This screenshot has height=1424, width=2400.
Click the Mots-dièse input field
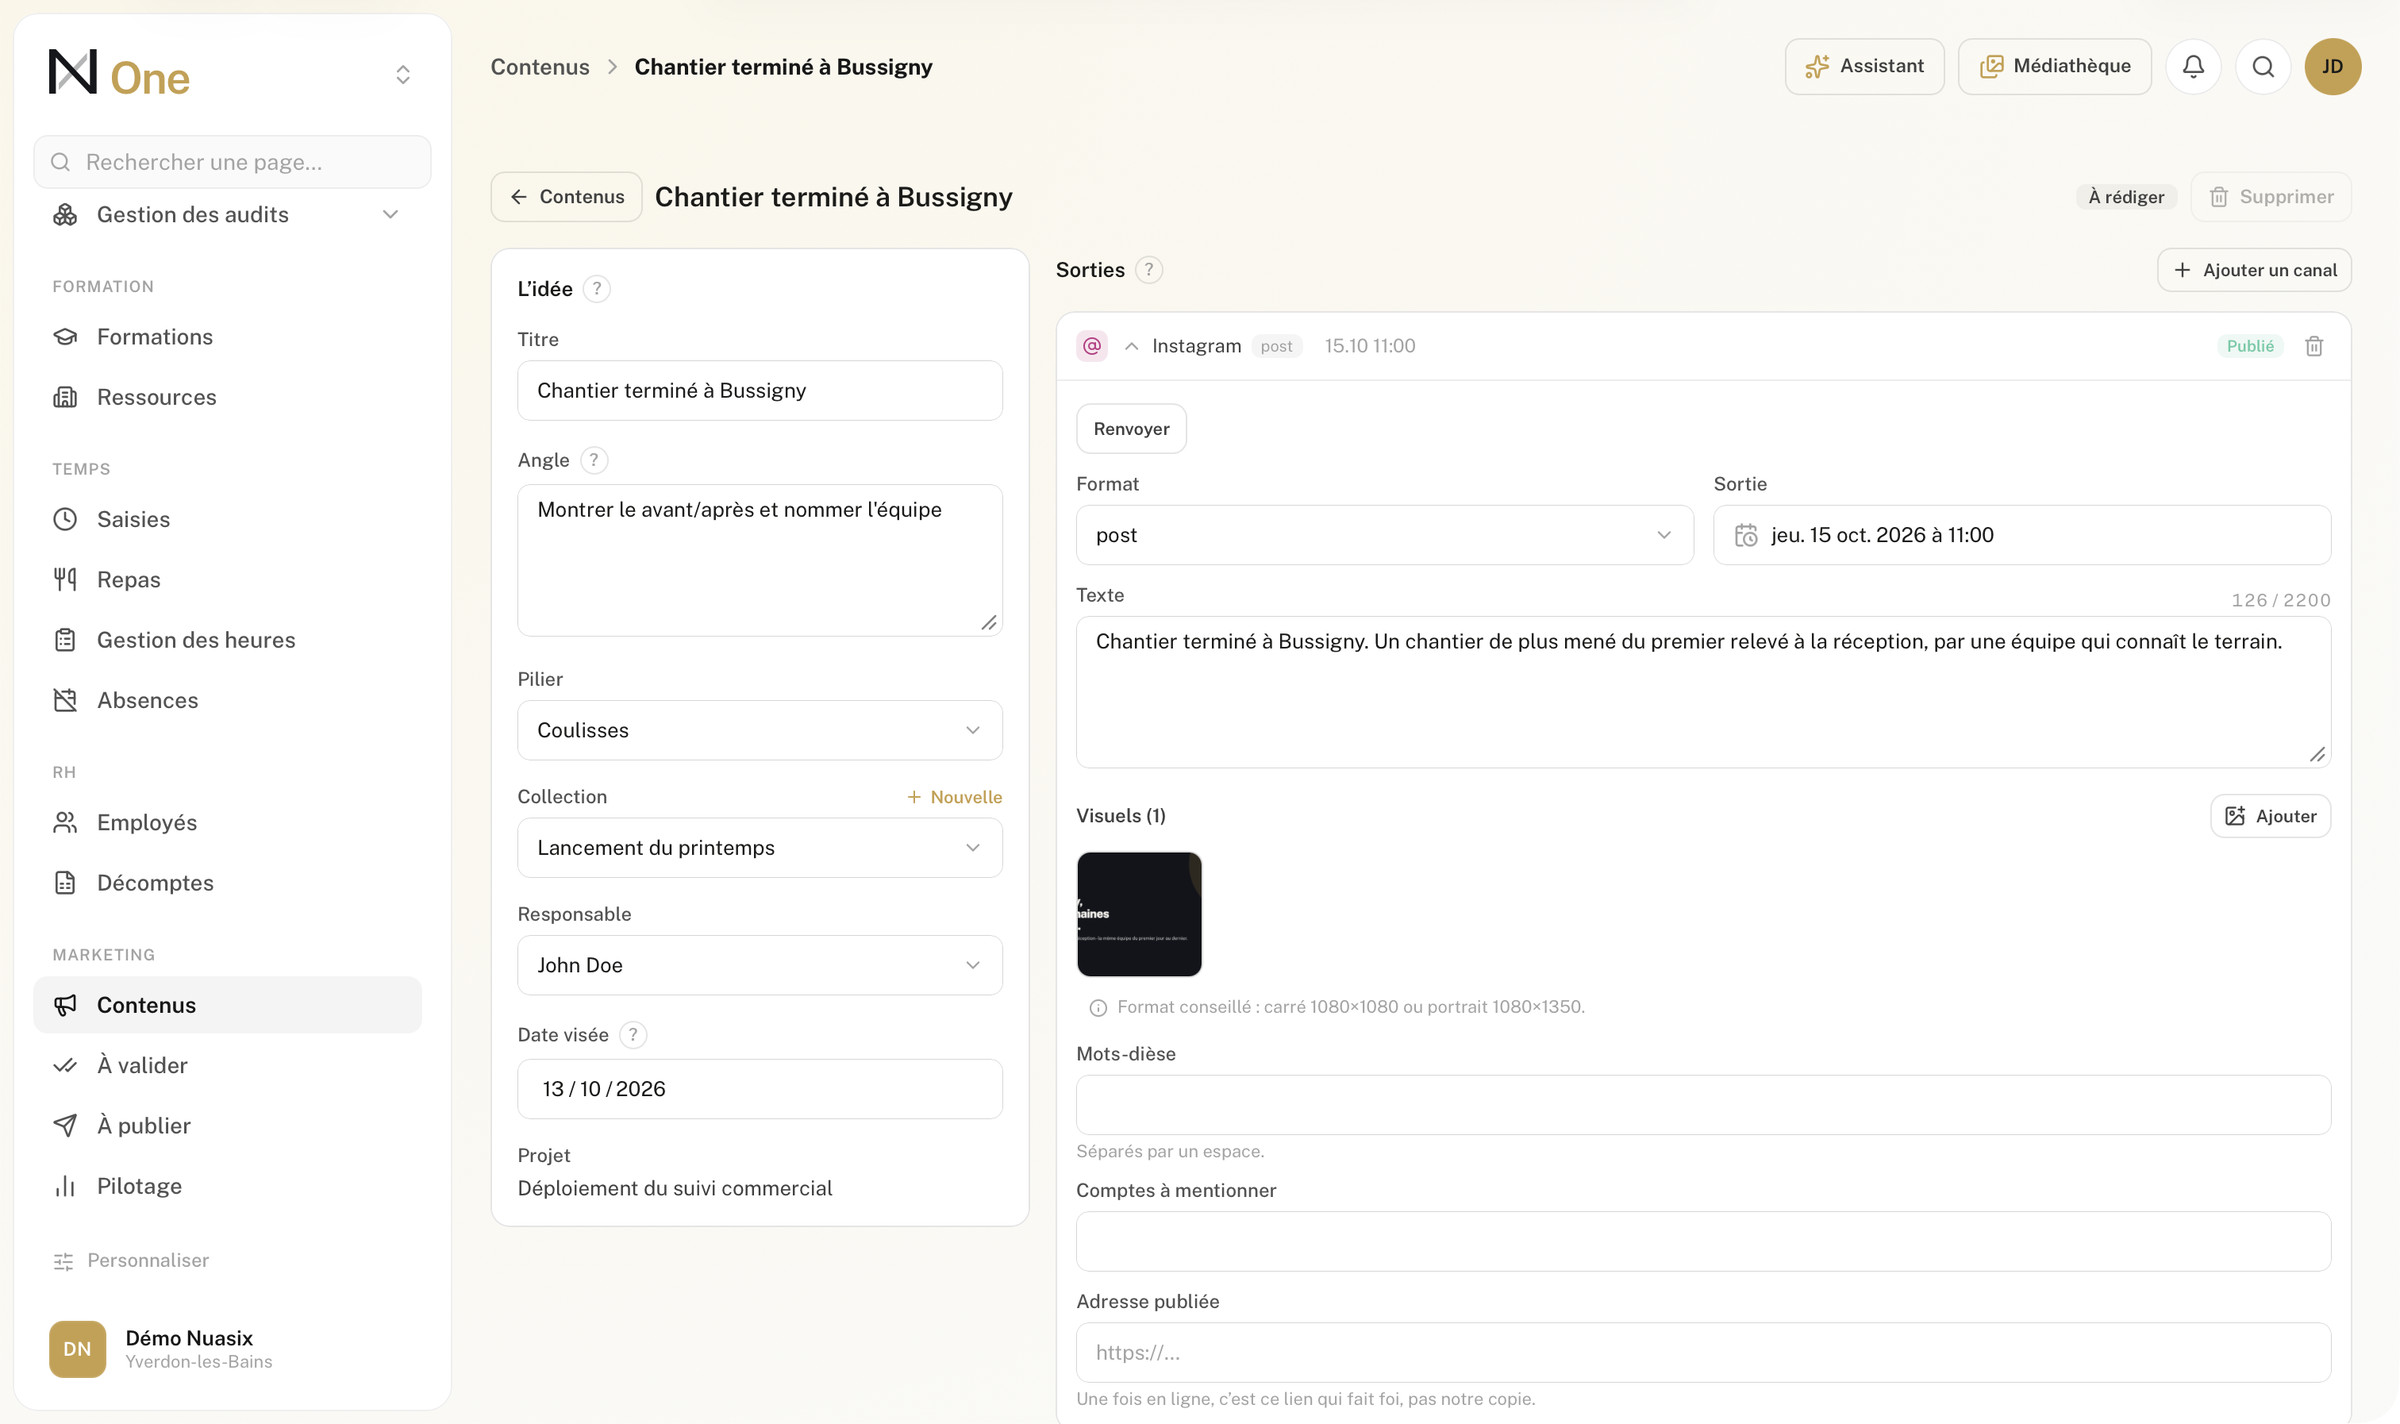tap(1703, 1105)
